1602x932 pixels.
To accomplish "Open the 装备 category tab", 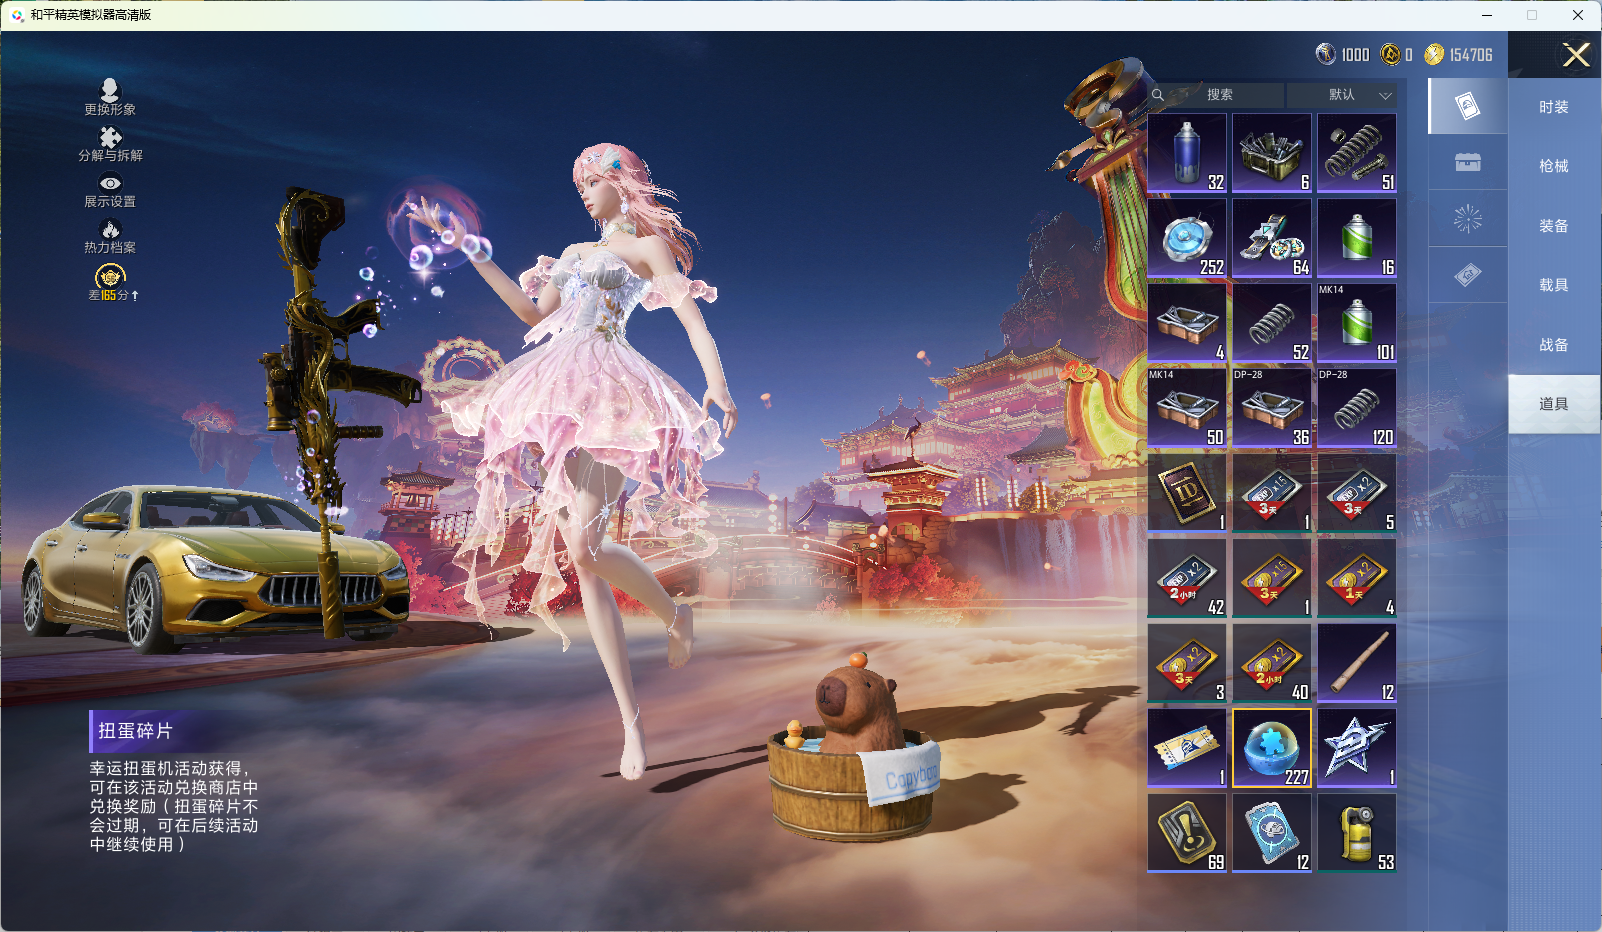I will click(1553, 226).
